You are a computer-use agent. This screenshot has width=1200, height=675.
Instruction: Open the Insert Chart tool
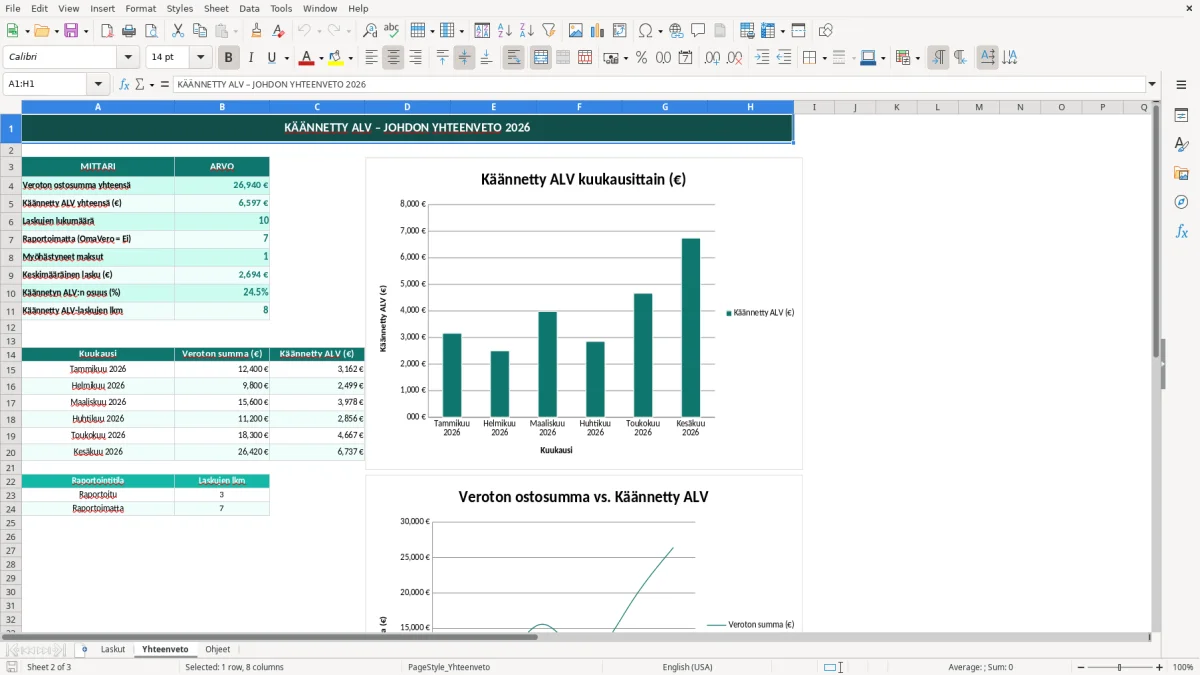(x=597, y=31)
